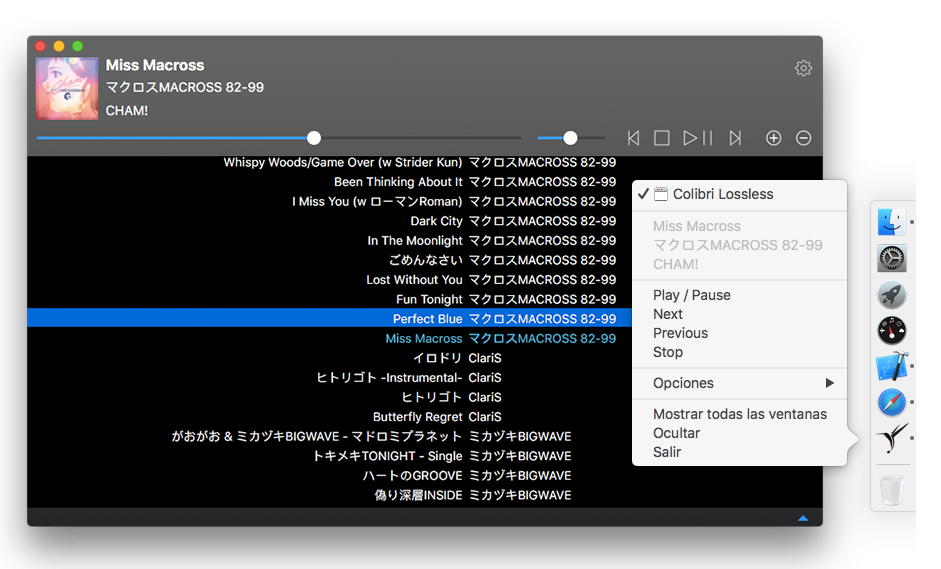Screen dimensions: 941x569
Task: Select Mostrar todas las ventanas
Action: pyautogui.click(x=739, y=414)
